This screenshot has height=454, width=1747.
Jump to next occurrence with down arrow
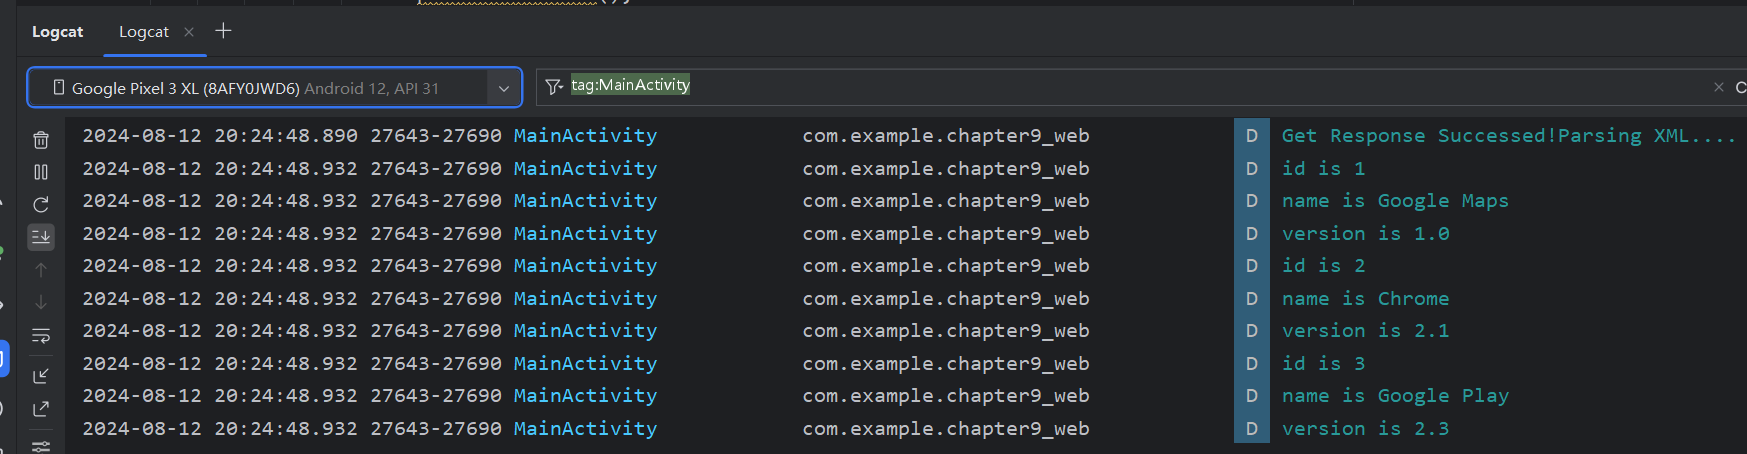point(41,302)
